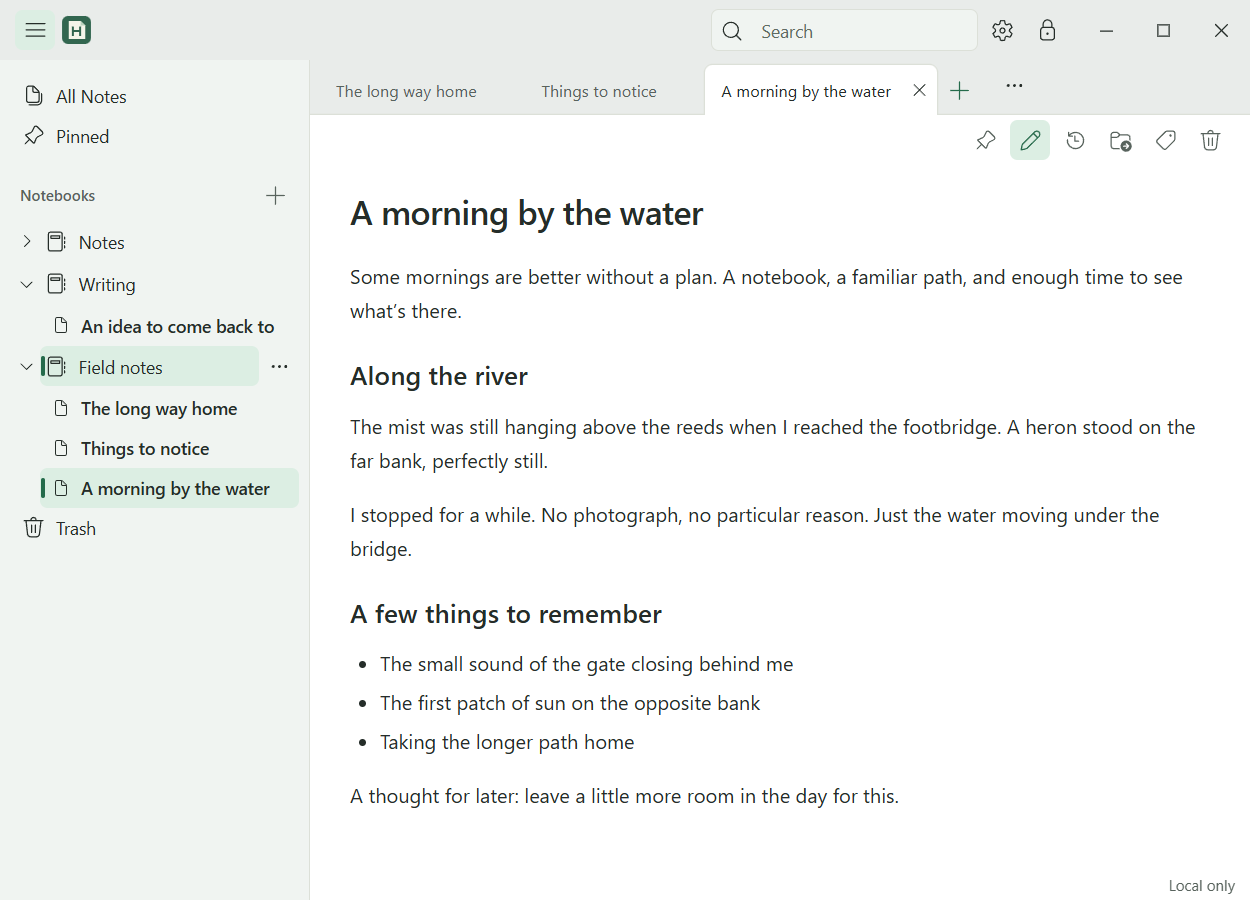Click the Trash bin icon in sidebar
Image resolution: width=1250 pixels, height=900 pixels.
pyautogui.click(x=33, y=527)
